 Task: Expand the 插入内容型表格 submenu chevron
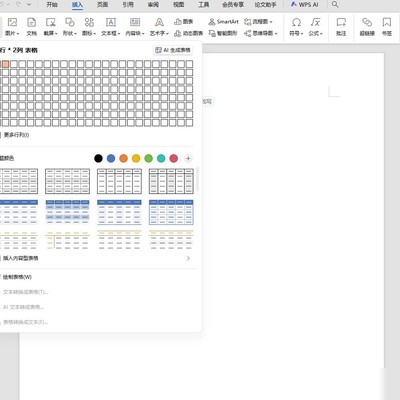click(x=188, y=258)
